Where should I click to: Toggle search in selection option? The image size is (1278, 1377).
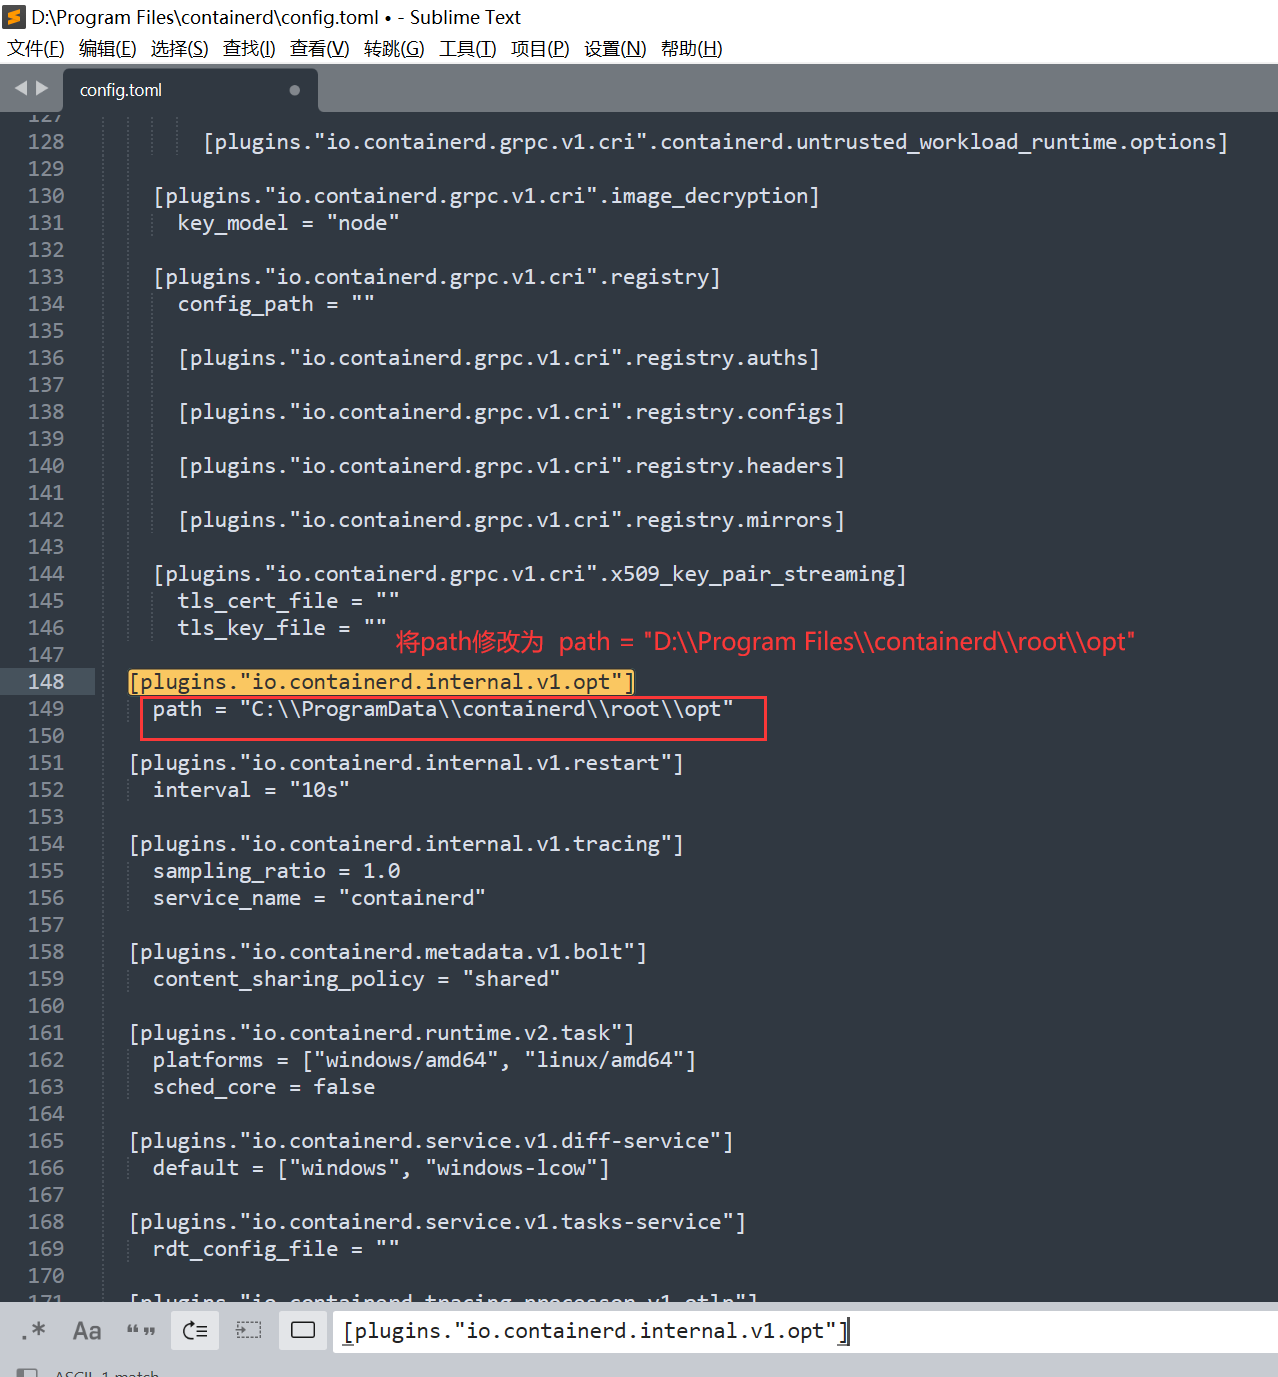(249, 1330)
